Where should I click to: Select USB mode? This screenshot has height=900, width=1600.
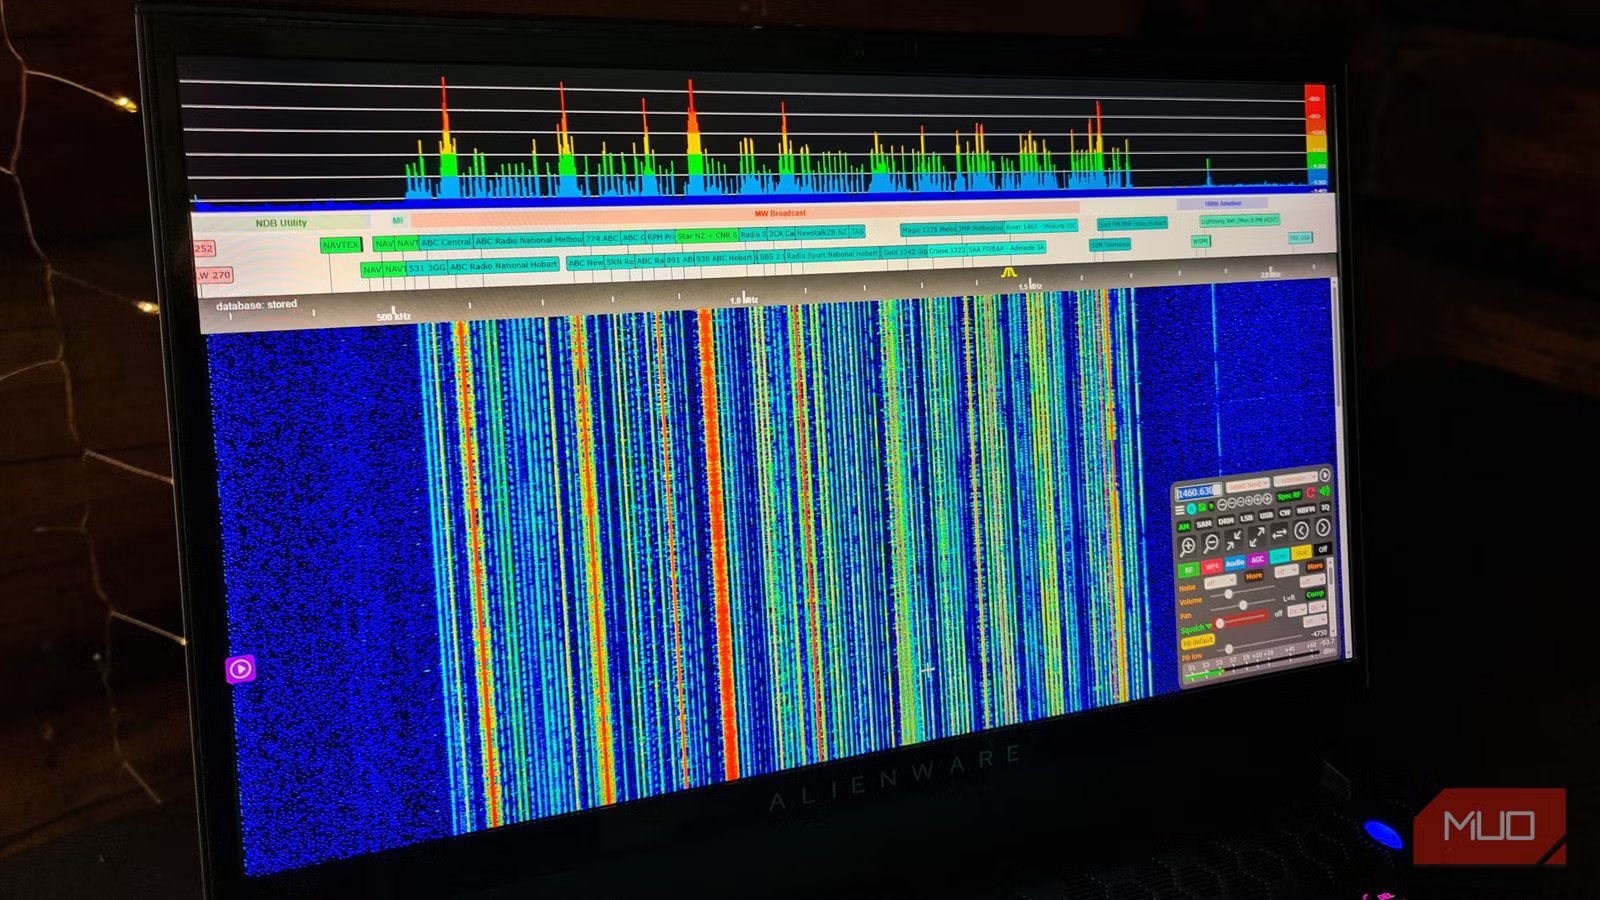[1266, 515]
